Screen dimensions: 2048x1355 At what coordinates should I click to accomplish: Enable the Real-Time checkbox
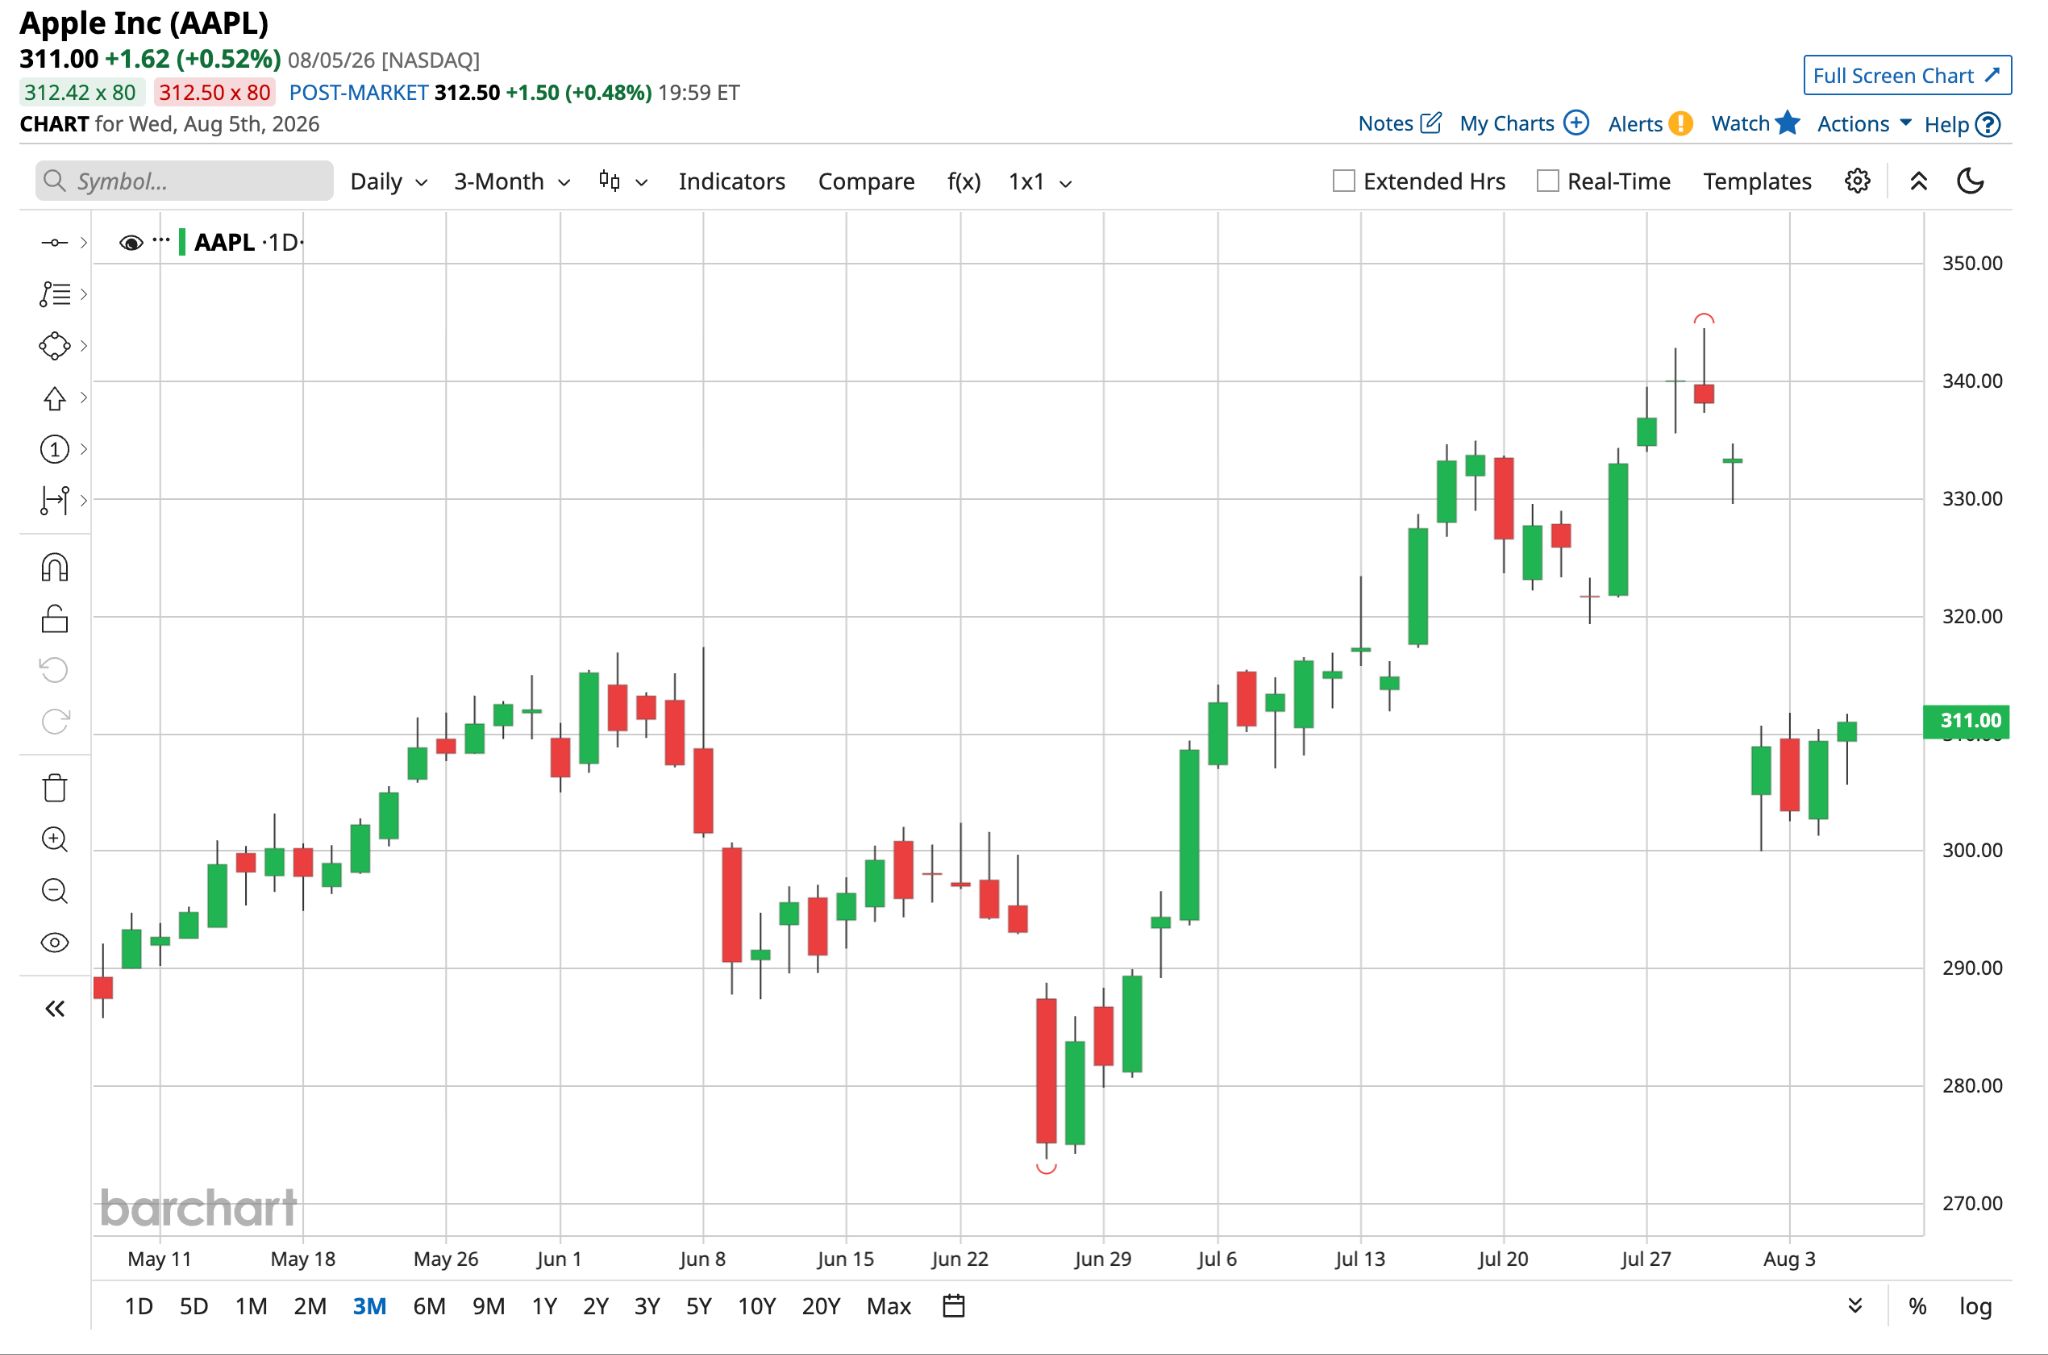click(1548, 181)
